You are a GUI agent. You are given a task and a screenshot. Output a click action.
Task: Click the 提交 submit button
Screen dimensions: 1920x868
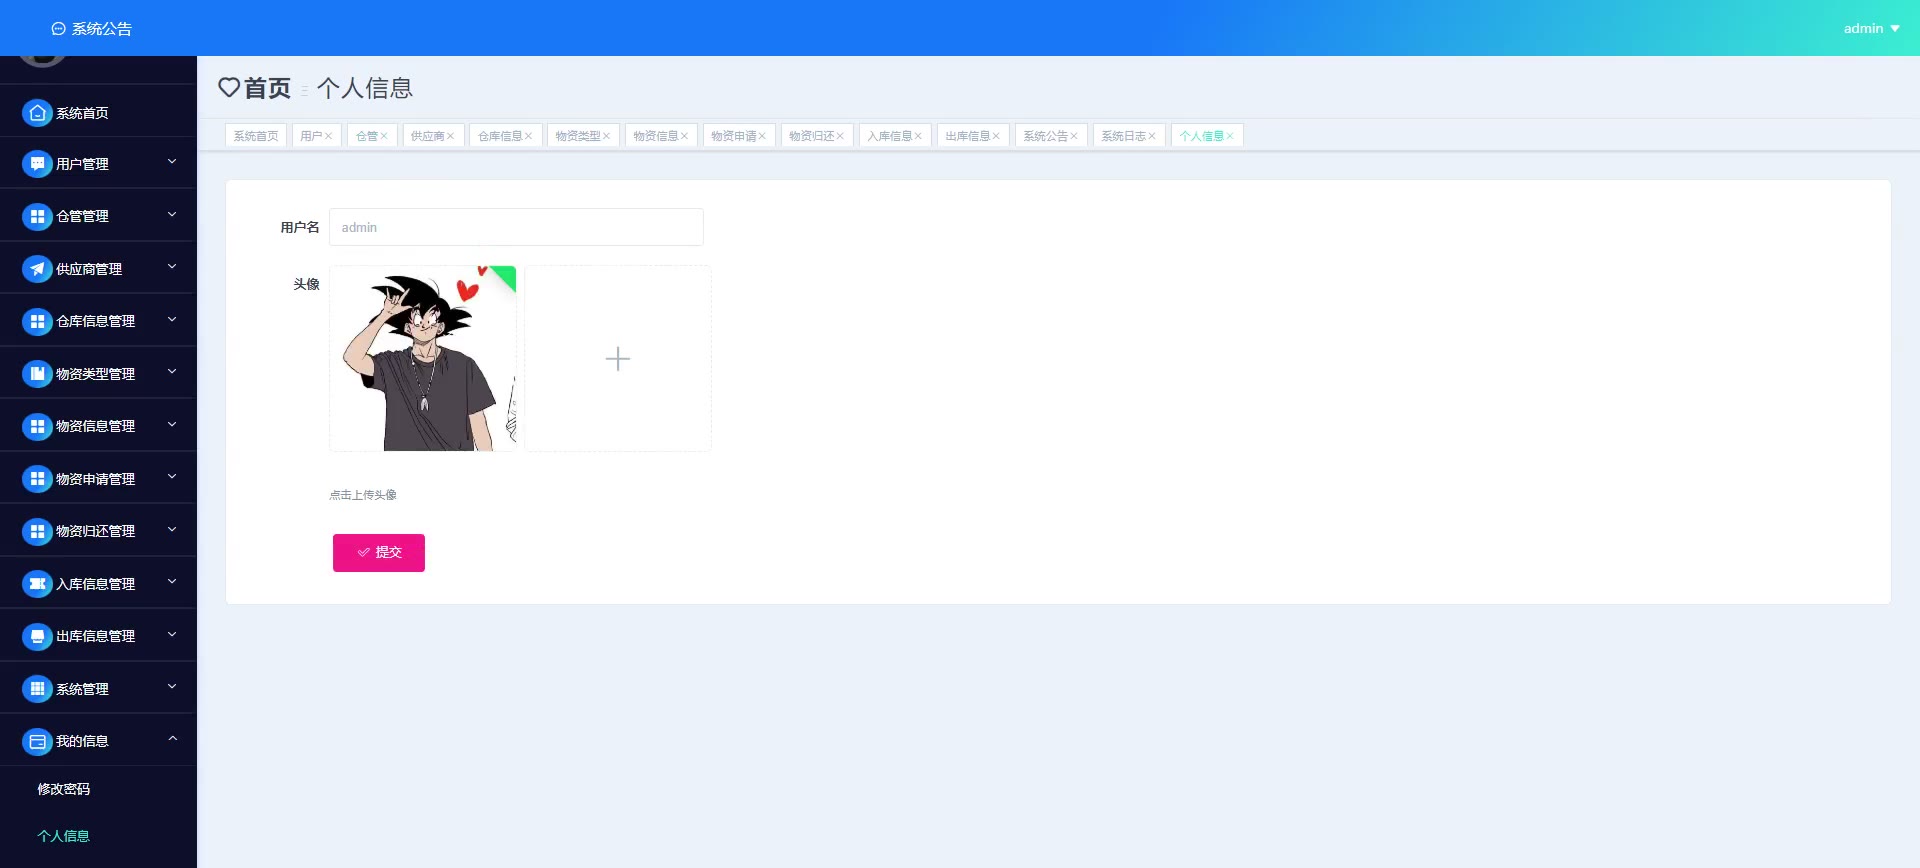pos(379,553)
